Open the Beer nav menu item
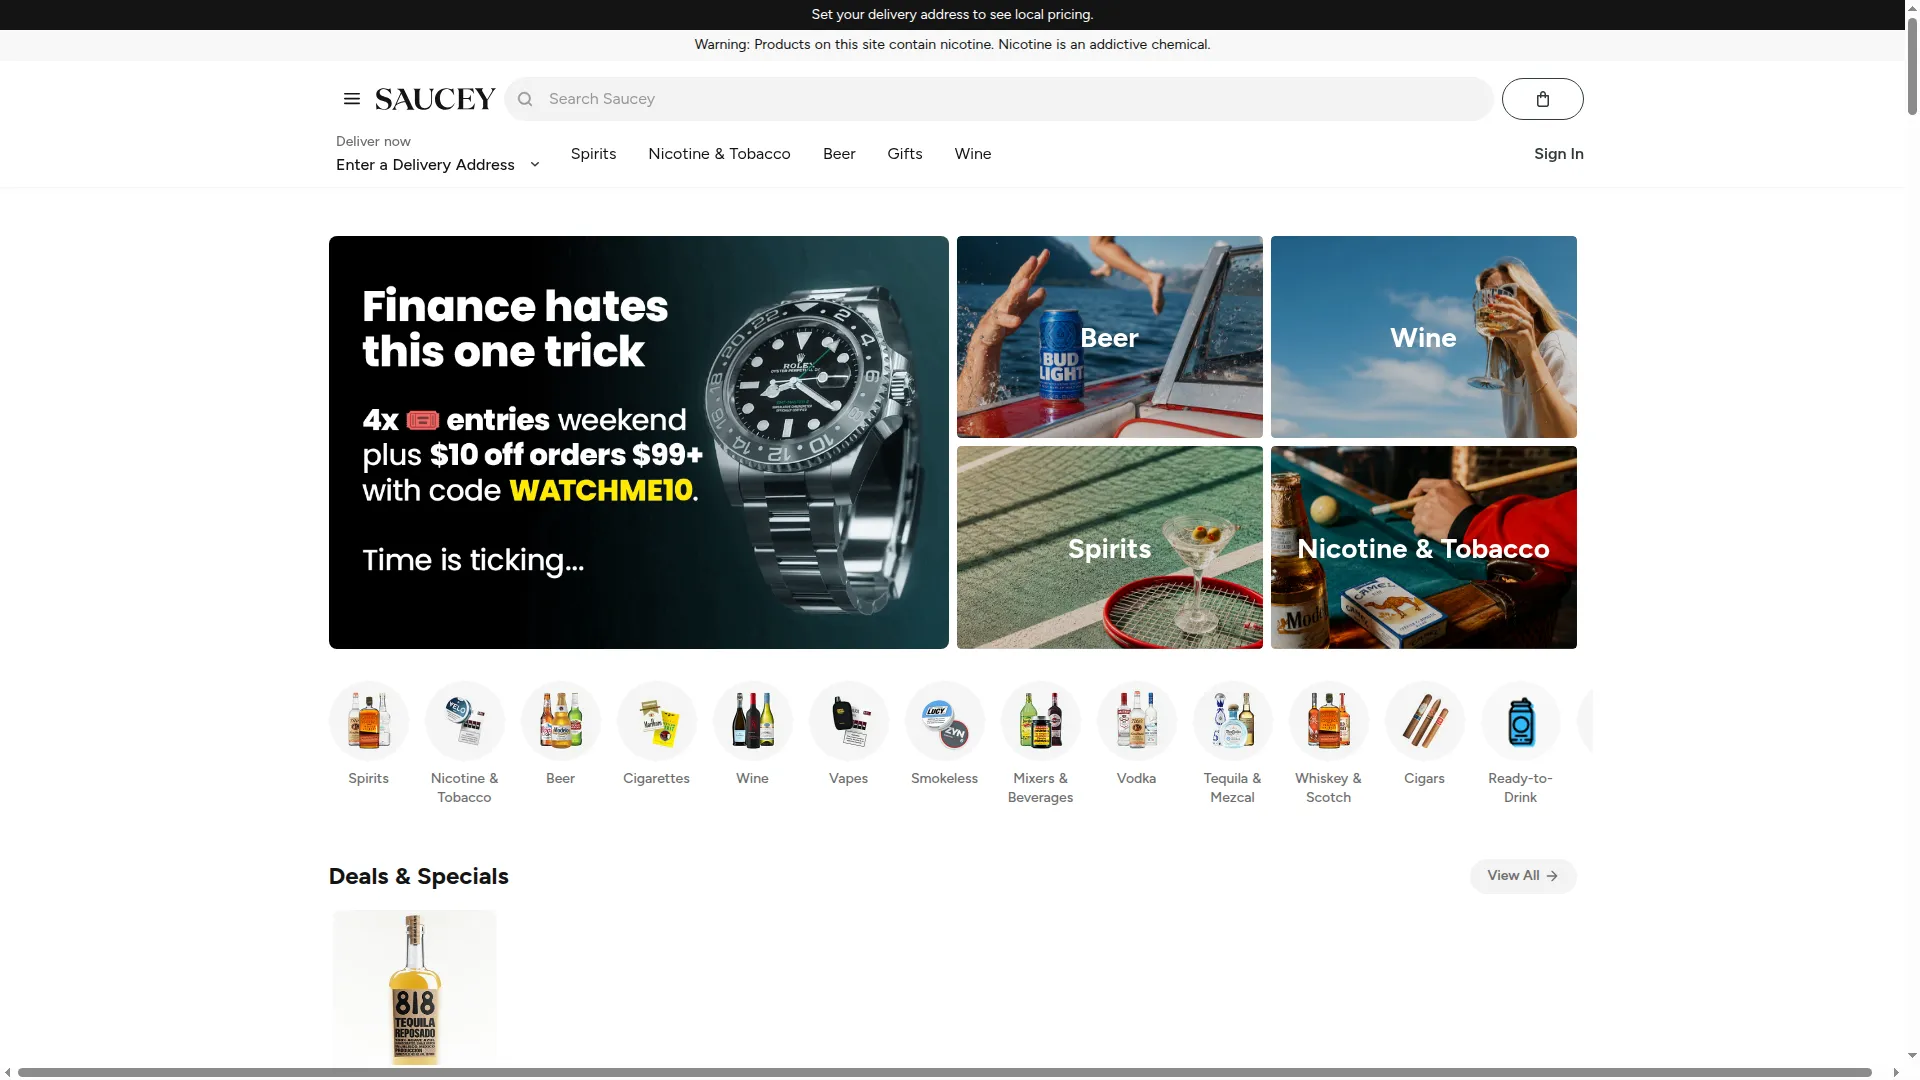 (x=839, y=154)
